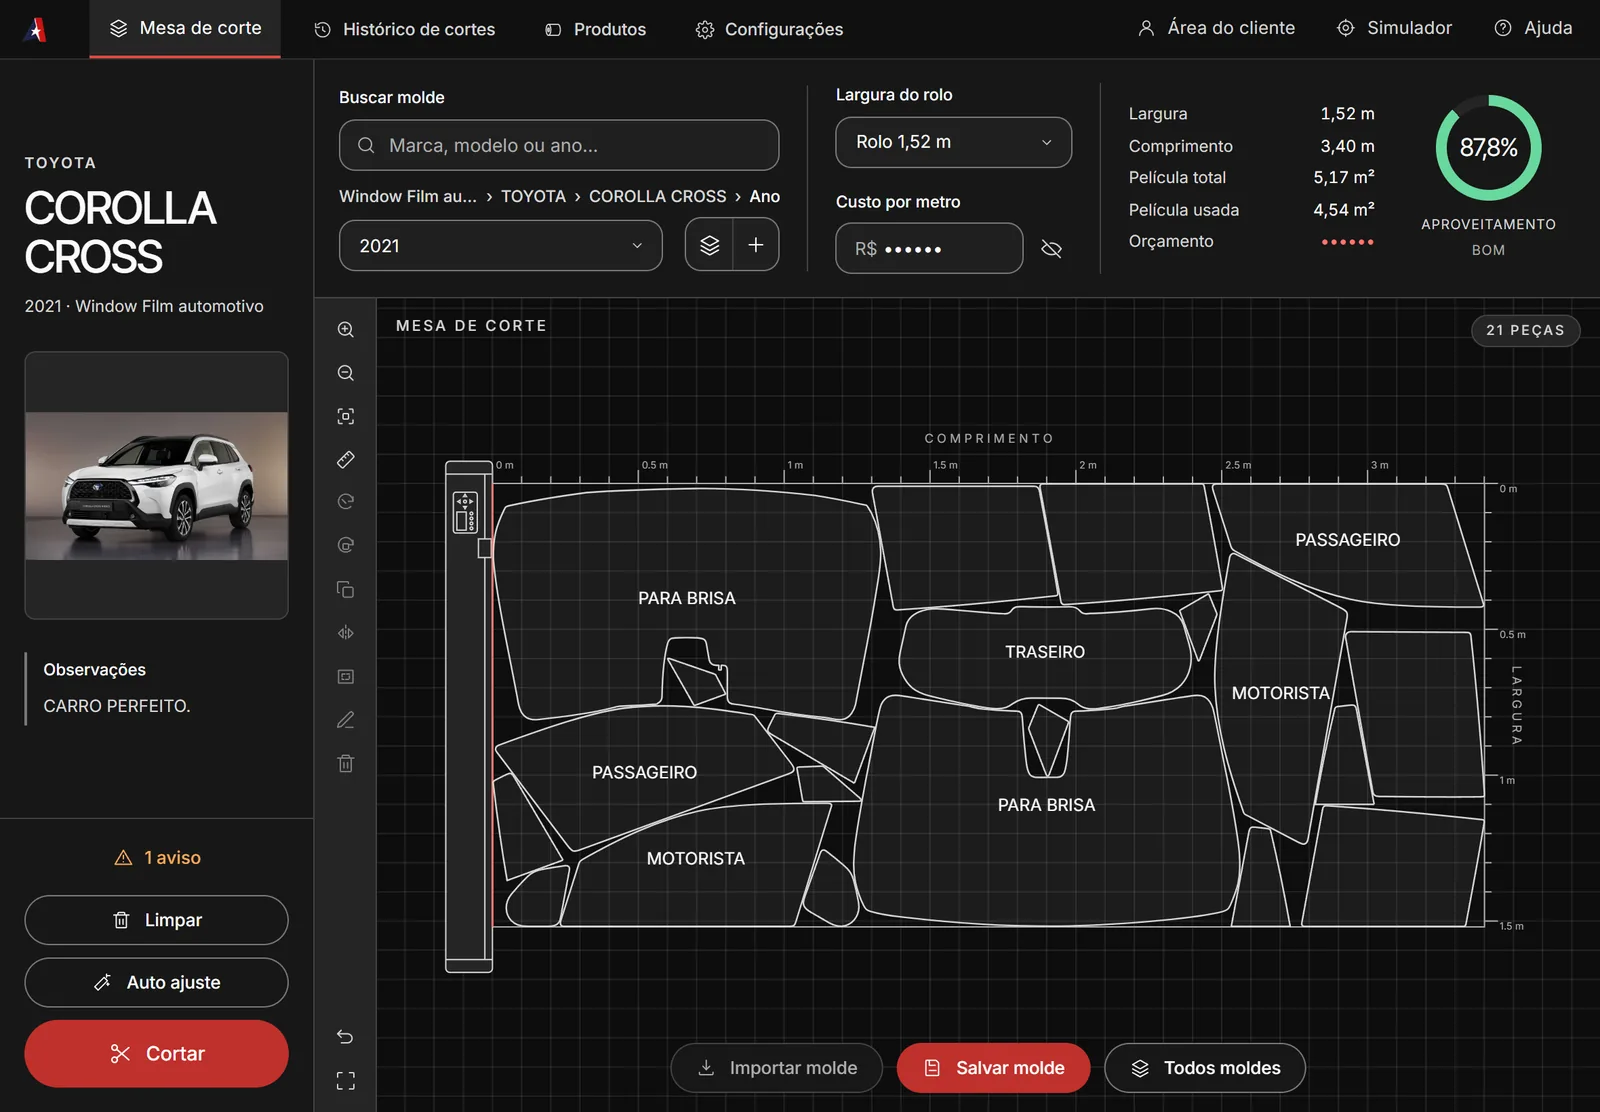
Task: Open the Ajuda help link
Action: pyautogui.click(x=1533, y=28)
